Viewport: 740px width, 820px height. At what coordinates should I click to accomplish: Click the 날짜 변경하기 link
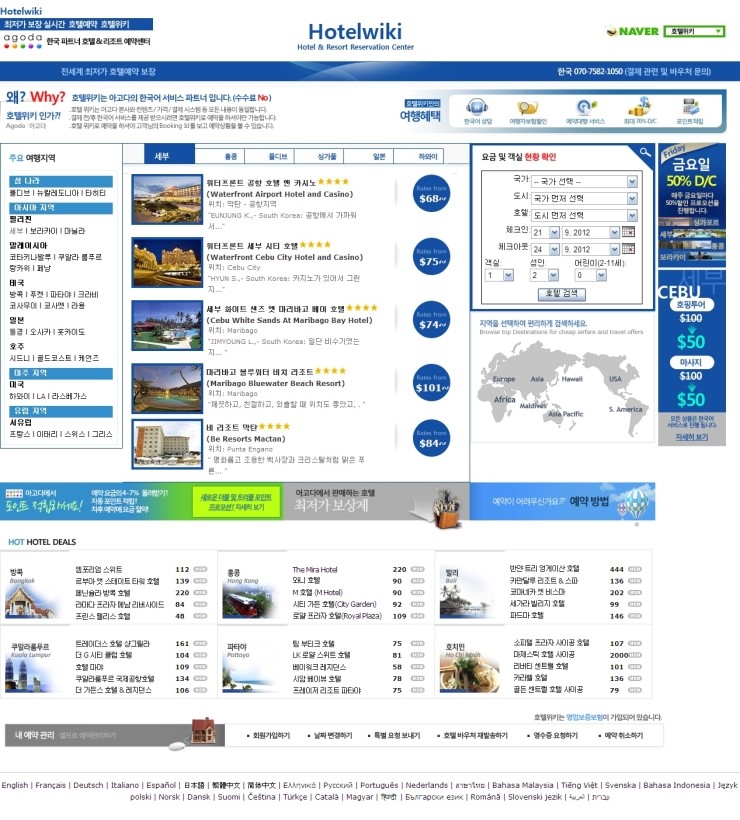pyautogui.click(x=333, y=735)
